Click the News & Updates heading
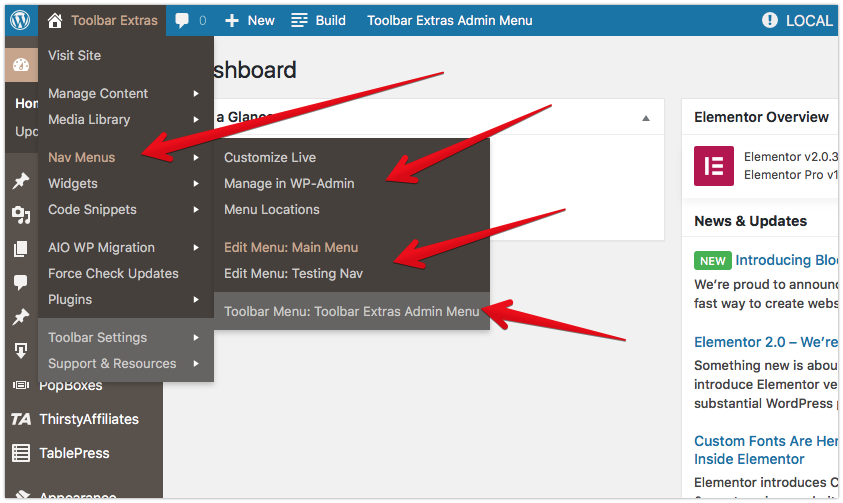 [750, 221]
